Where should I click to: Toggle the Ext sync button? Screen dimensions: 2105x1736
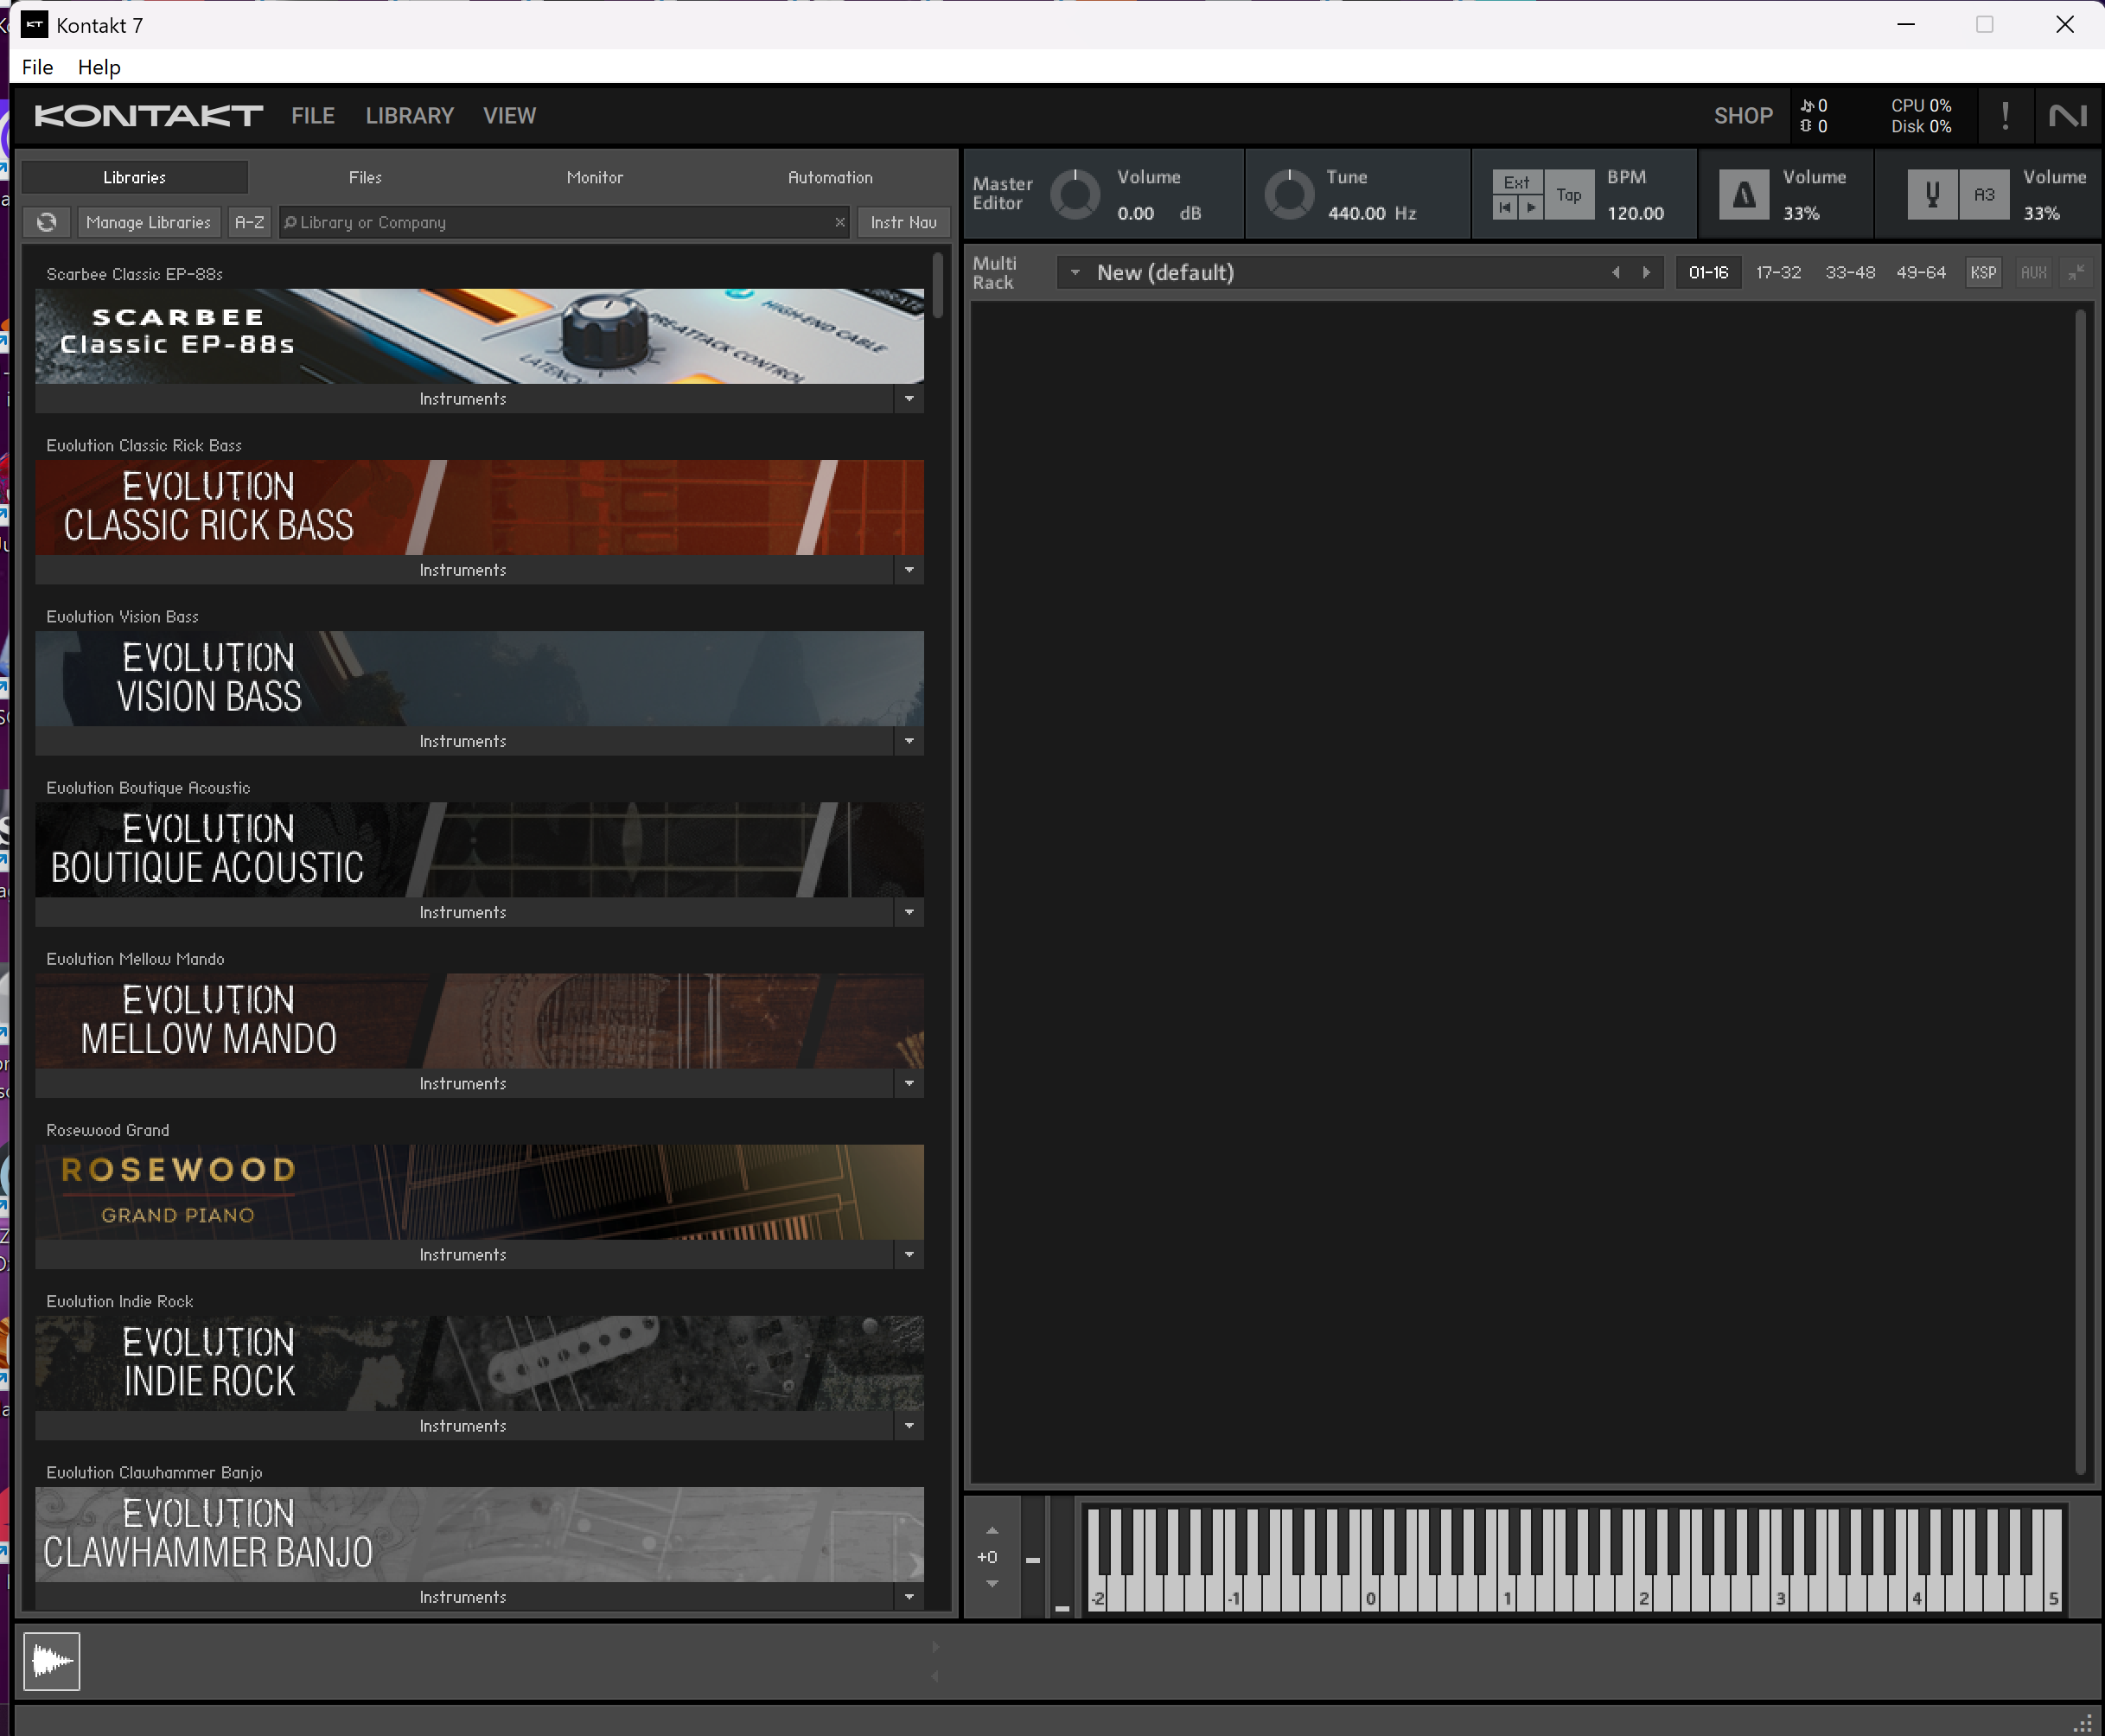(x=1516, y=182)
